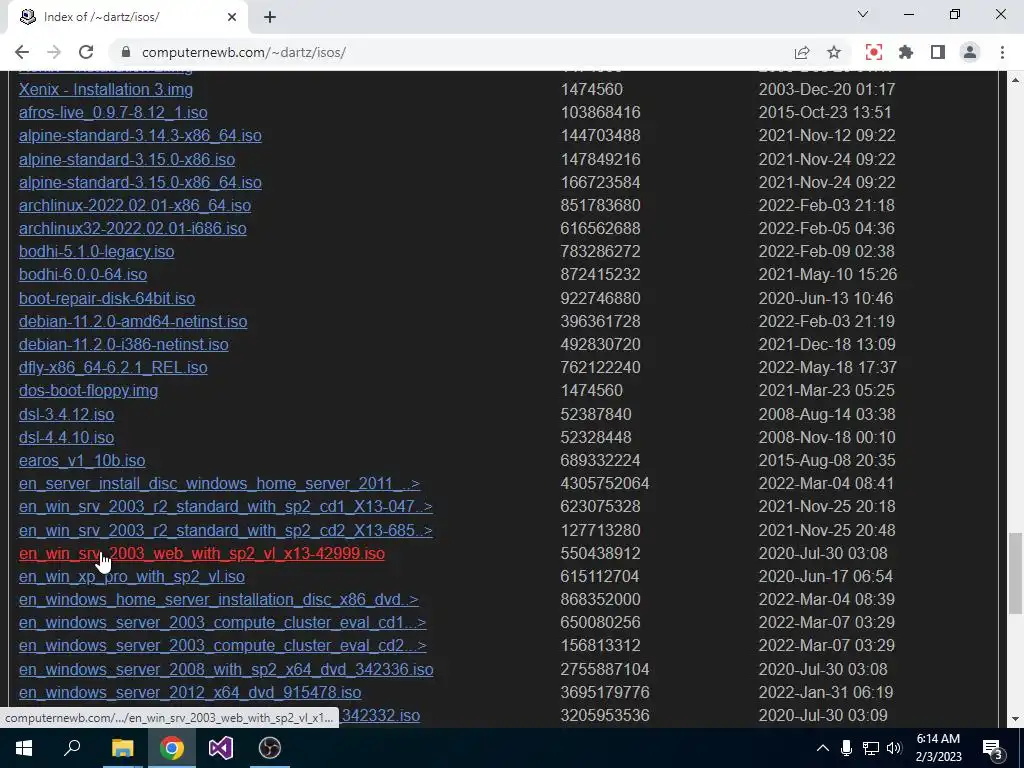Screen dimensions: 1024x768
Task: Share this page via share icon
Action: click(802, 52)
